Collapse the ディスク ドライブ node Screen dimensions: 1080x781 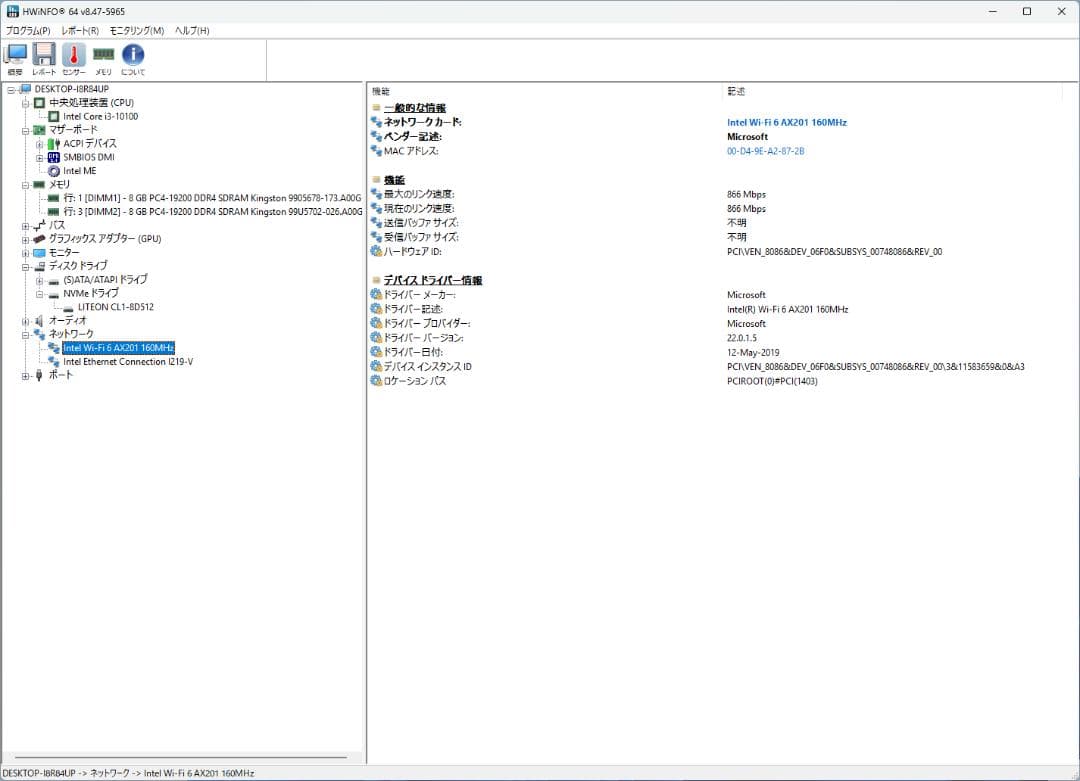point(25,267)
